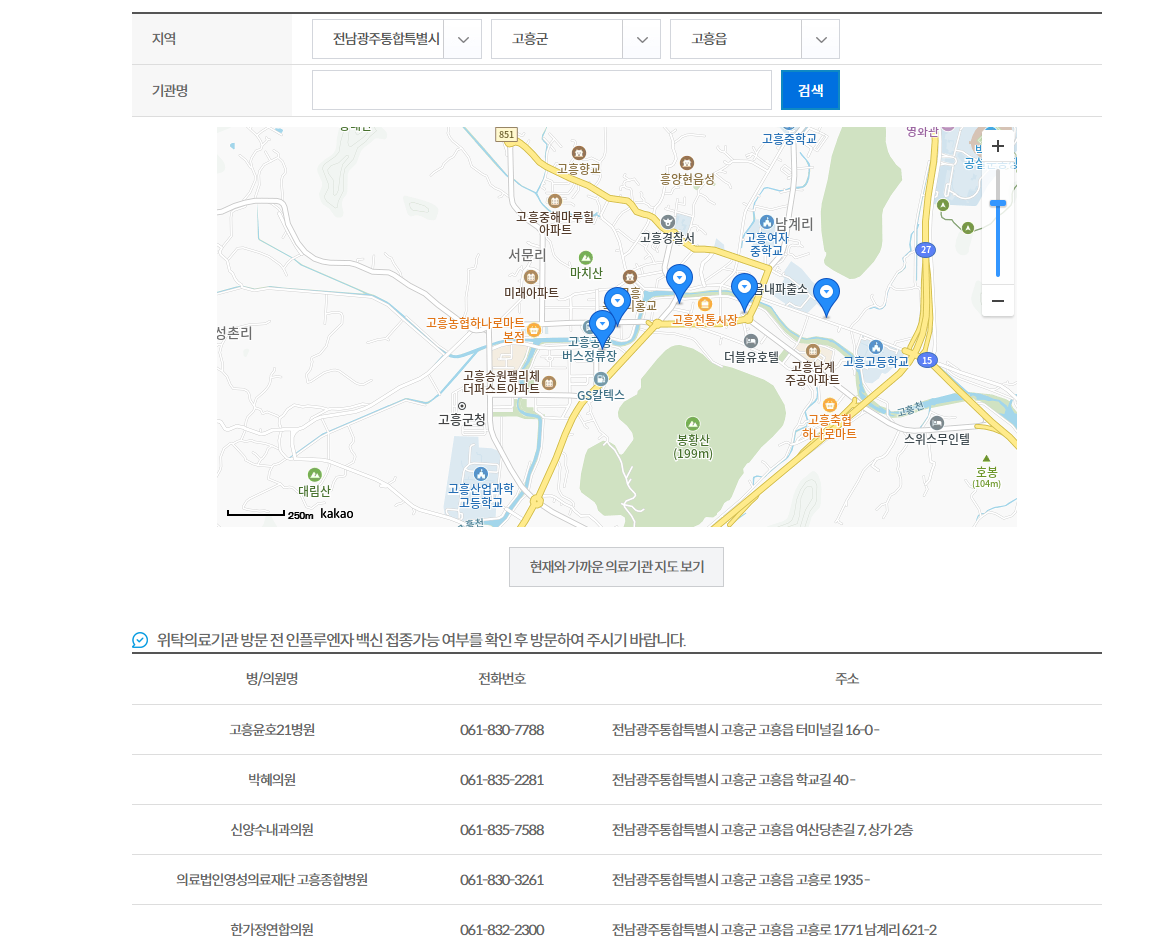Zoom in the map with plus button
The width and height of the screenshot is (1156, 938).
(997, 146)
